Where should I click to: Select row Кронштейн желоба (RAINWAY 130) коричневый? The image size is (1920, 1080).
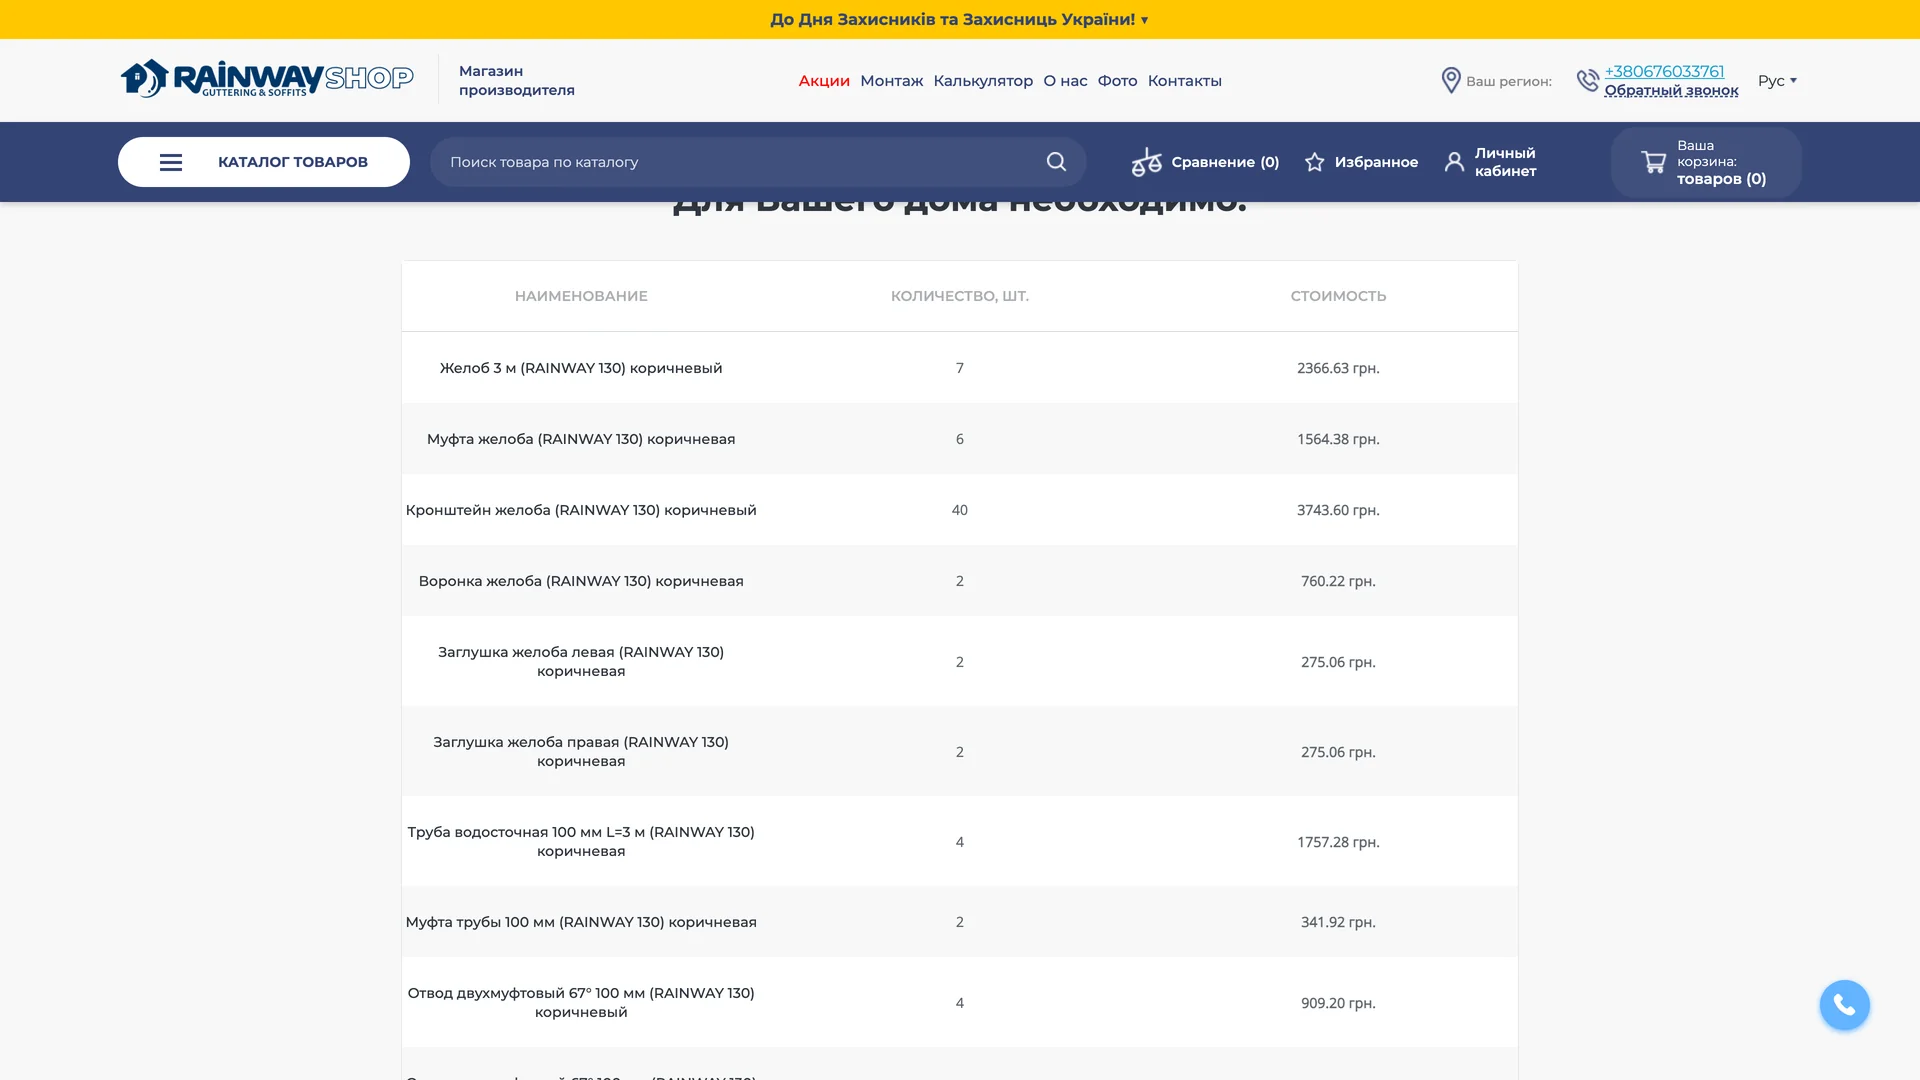coord(959,510)
